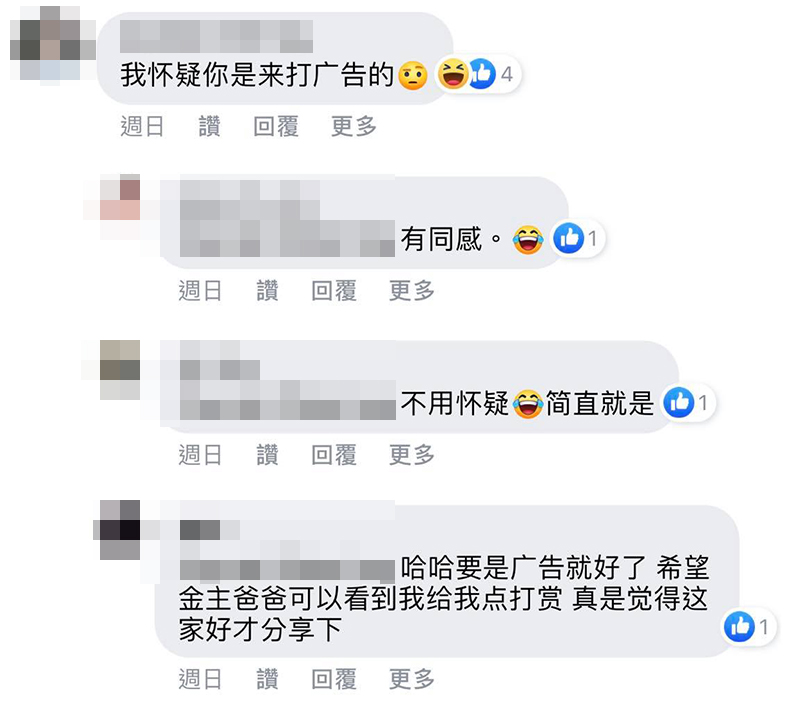The width and height of the screenshot is (800, 710).
Task: Open 更多 options for the top comment
Action: coord(354,126)
